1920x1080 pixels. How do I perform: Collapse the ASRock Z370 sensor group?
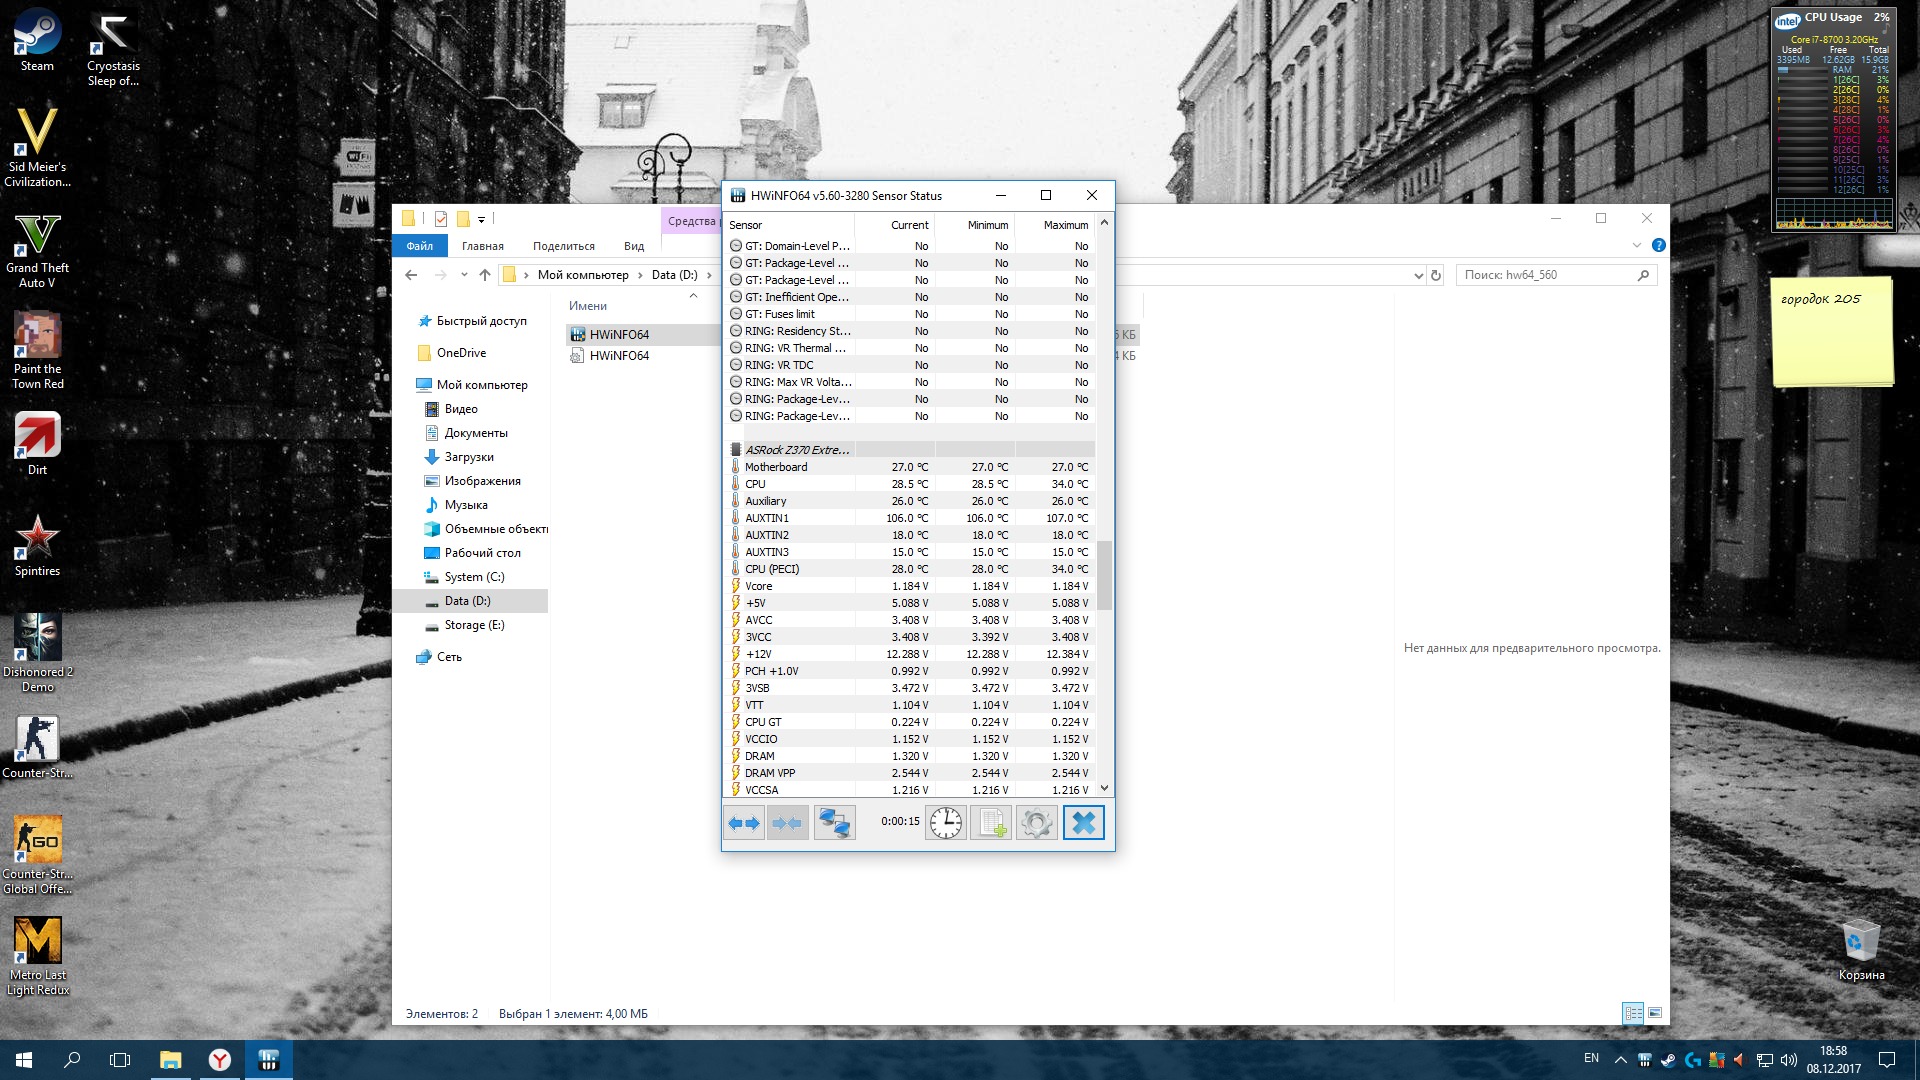point(797,450)
